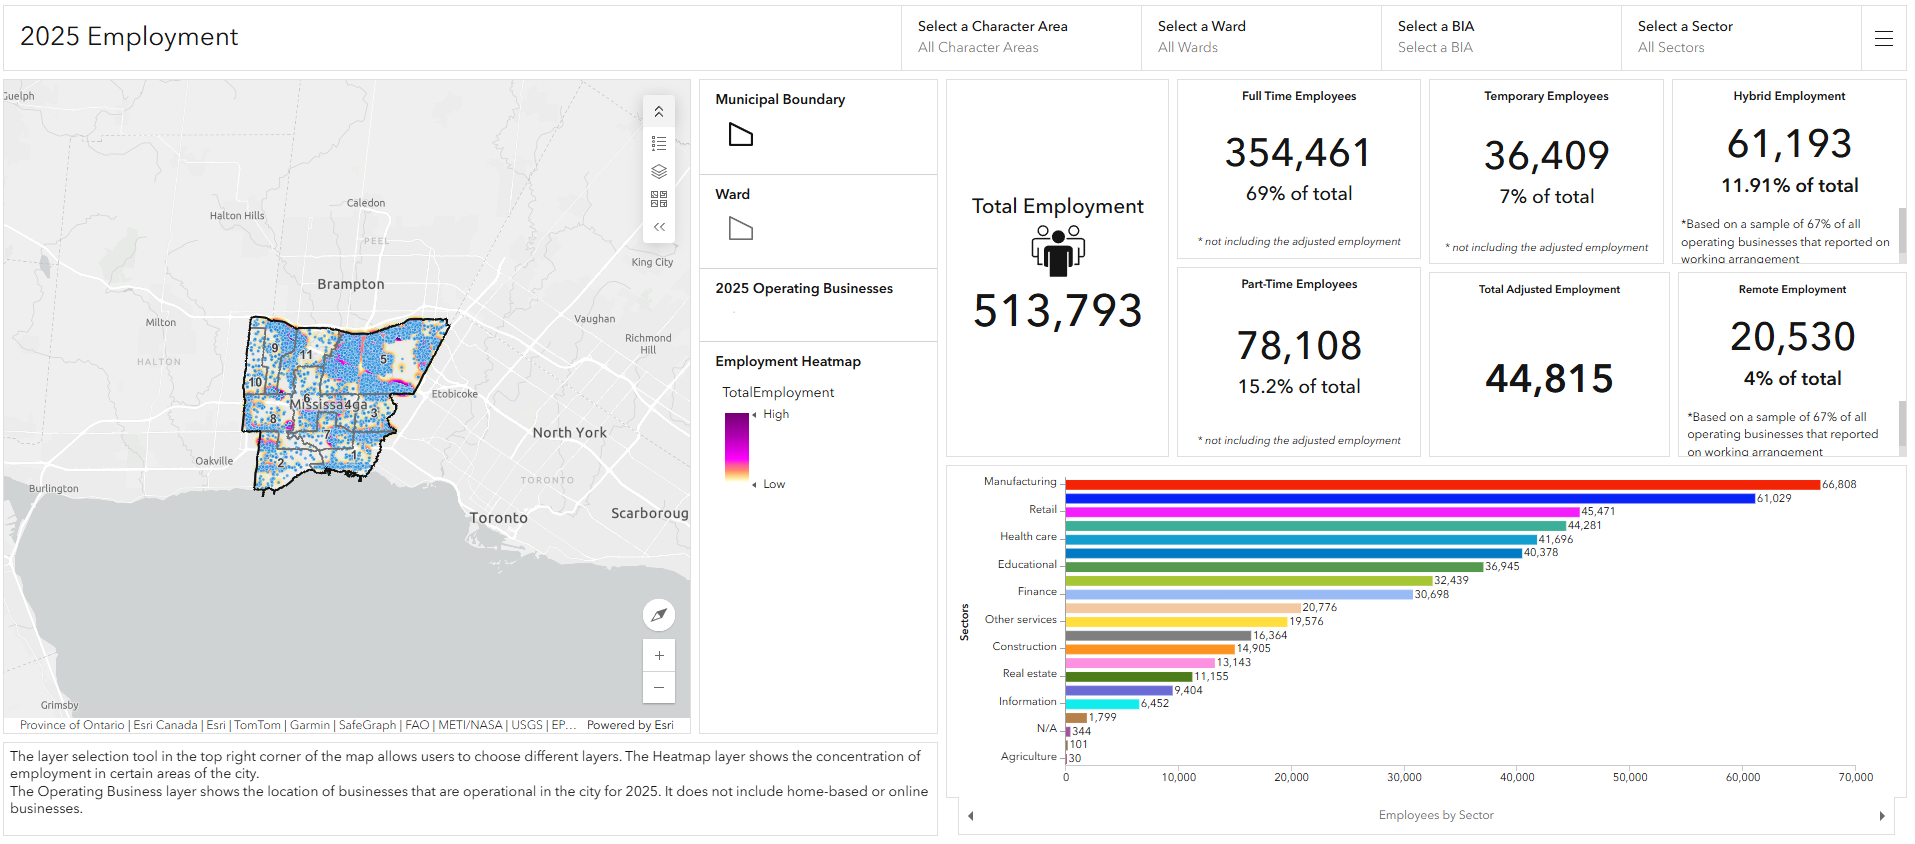Open the Select a Sector dropdown
Screen dimensions: 1915x844
click(x=1741, y=37)
